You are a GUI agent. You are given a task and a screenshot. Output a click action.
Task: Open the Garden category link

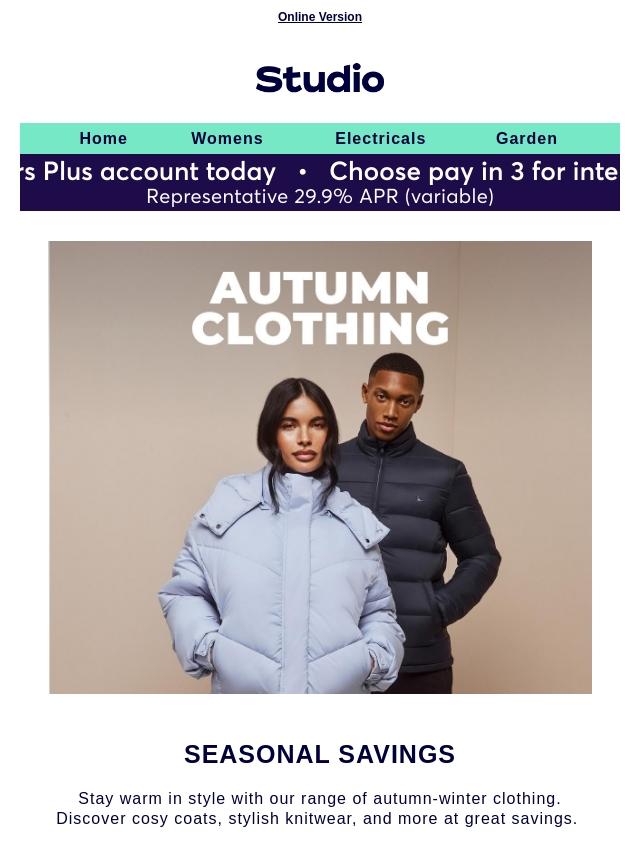click(x=527, y=138)
